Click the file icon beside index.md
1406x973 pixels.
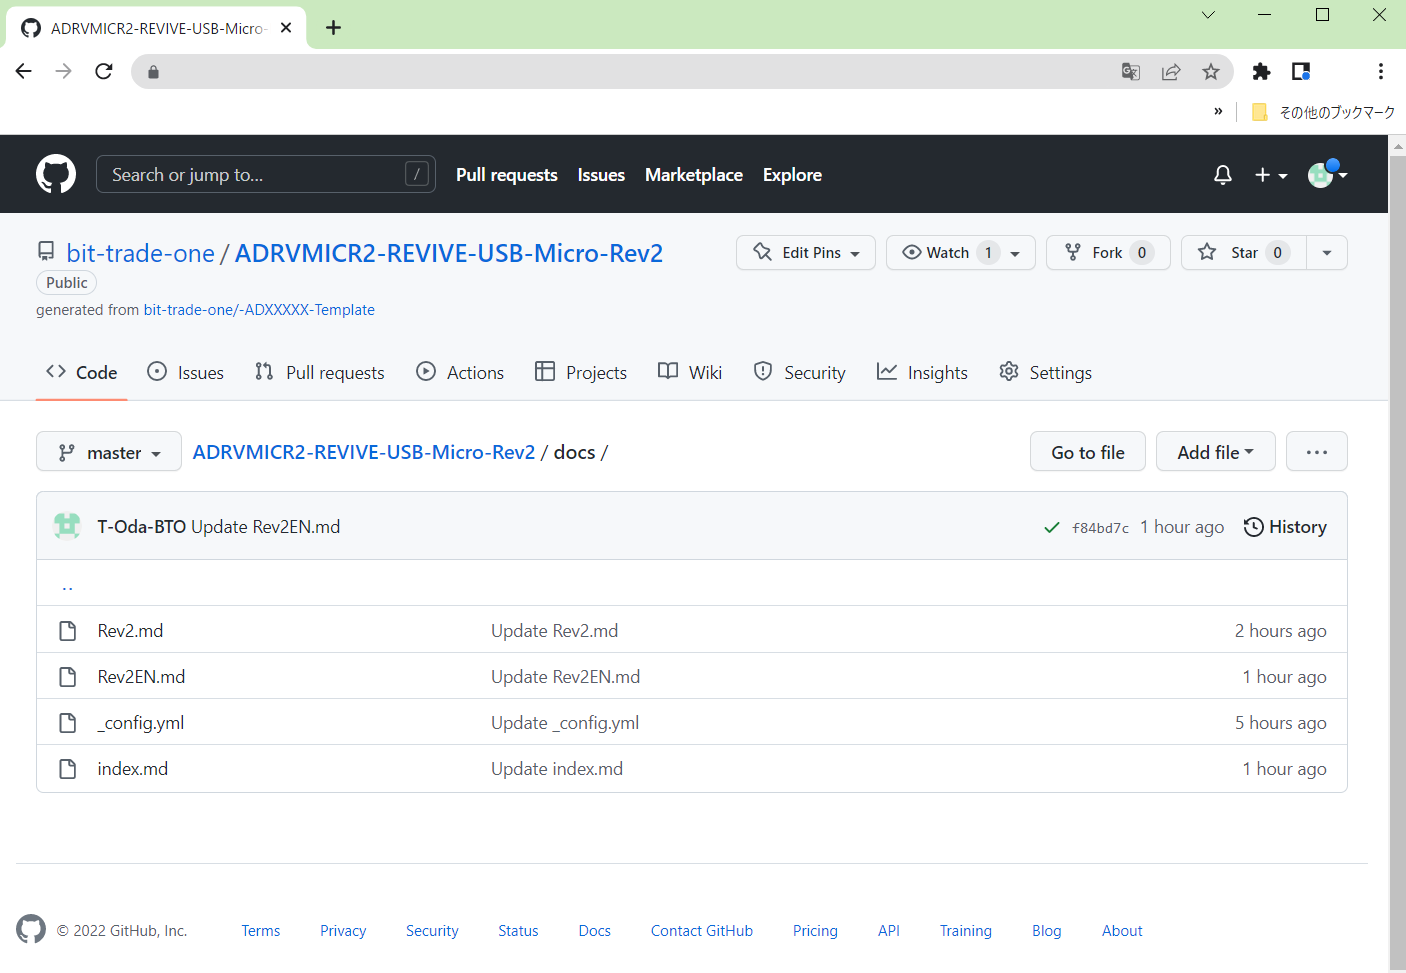[68, 768]
